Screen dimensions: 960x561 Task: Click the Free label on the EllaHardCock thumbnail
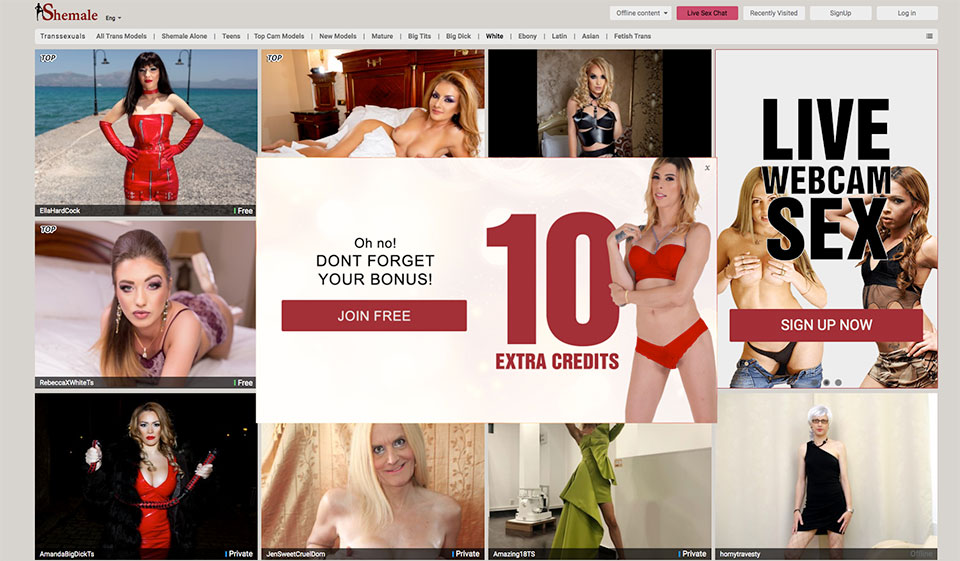pyautogui.click(x=244, y=211)
